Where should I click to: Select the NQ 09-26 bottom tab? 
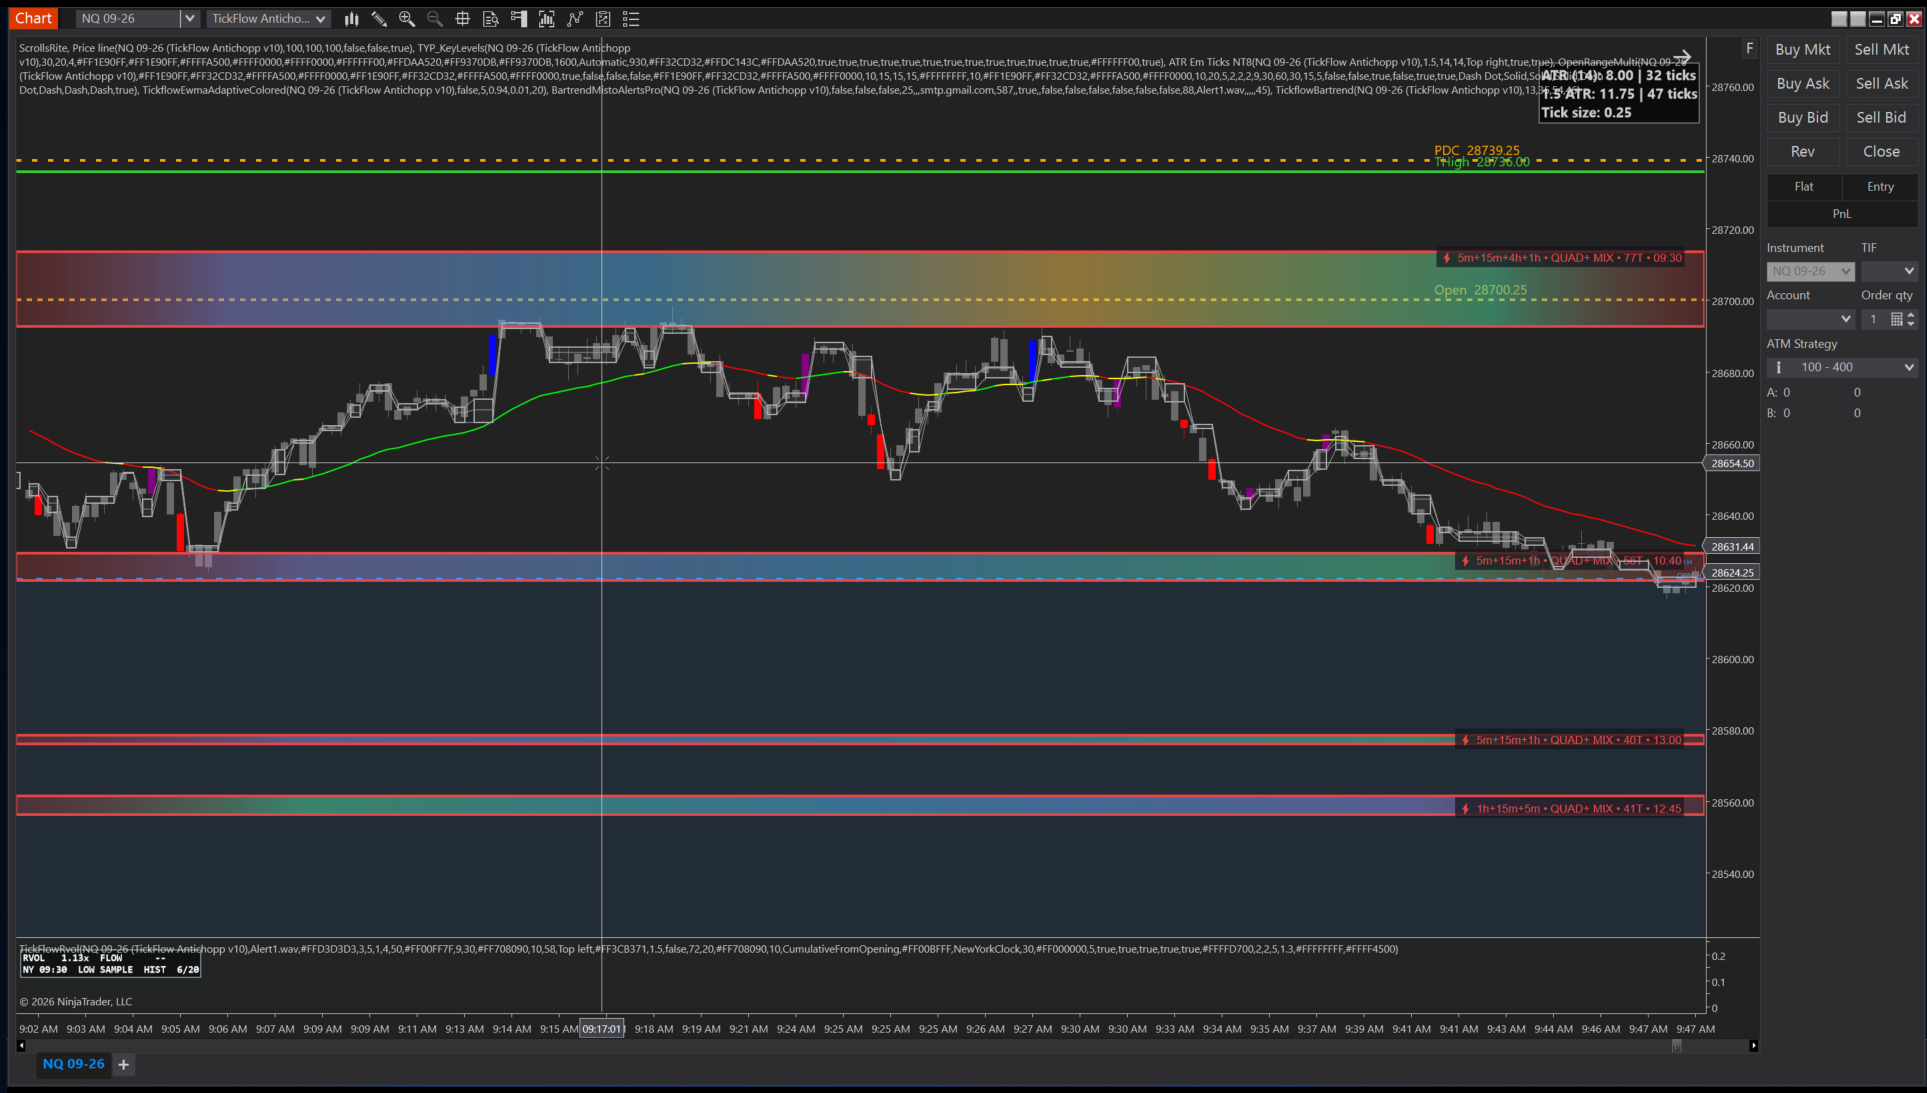coord(73,1064)
